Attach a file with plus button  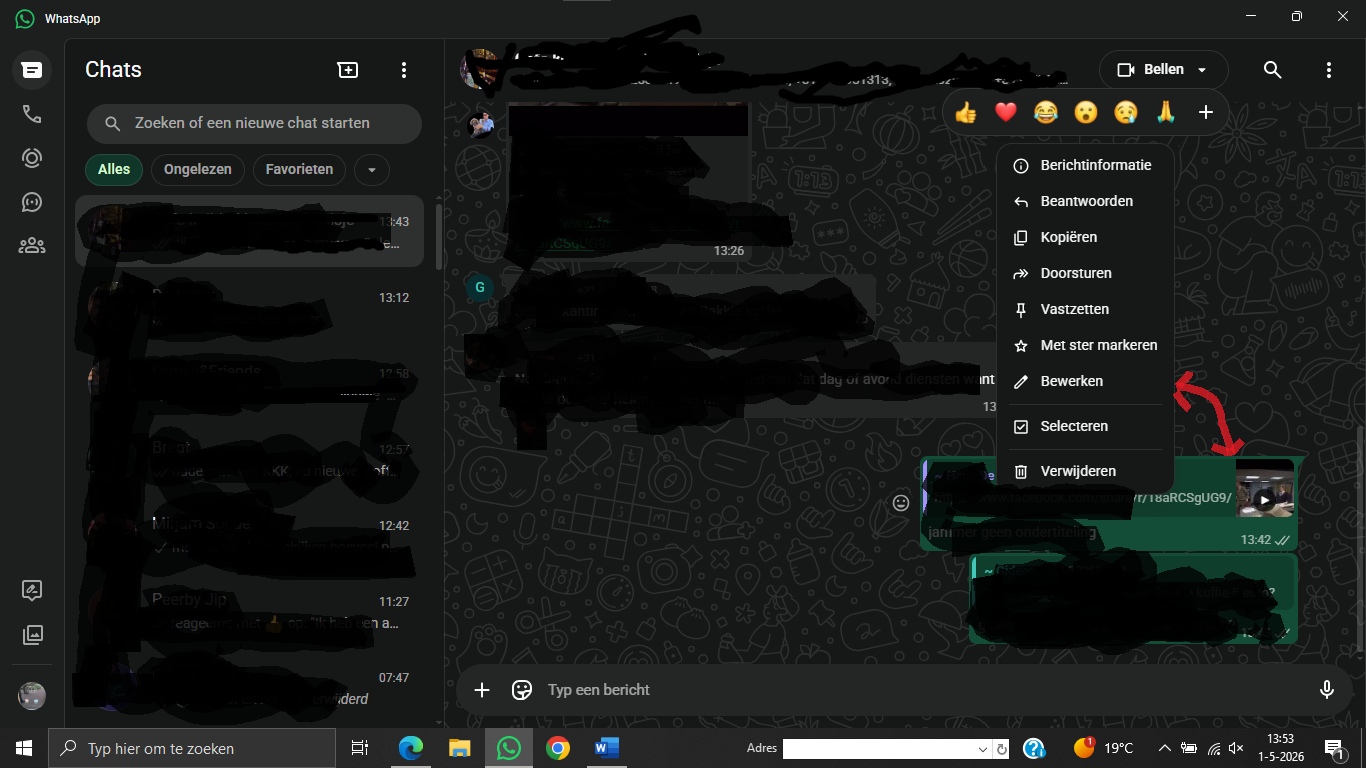tap(482, 690)
